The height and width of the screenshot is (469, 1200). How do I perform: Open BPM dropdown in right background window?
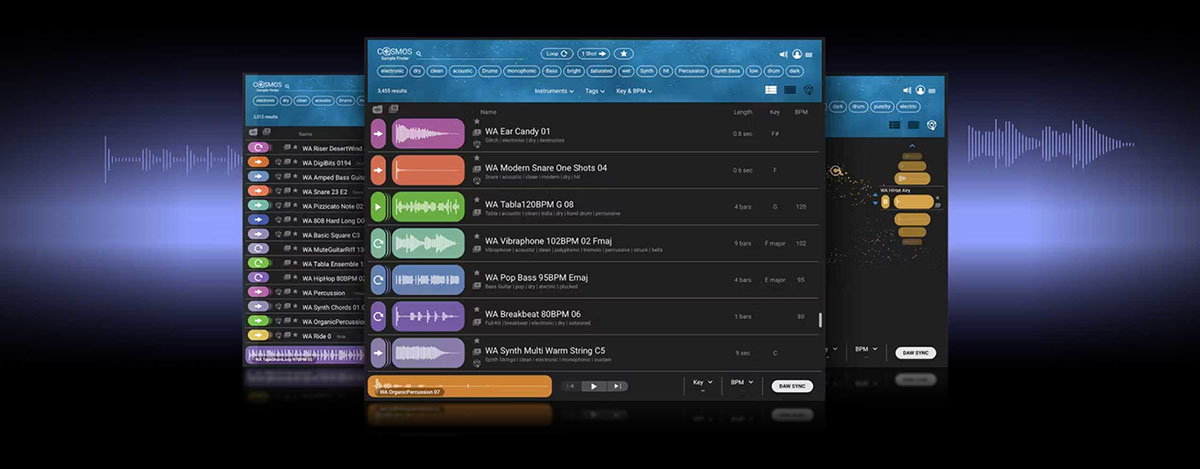pyautogui.click(x=865, y=350)
